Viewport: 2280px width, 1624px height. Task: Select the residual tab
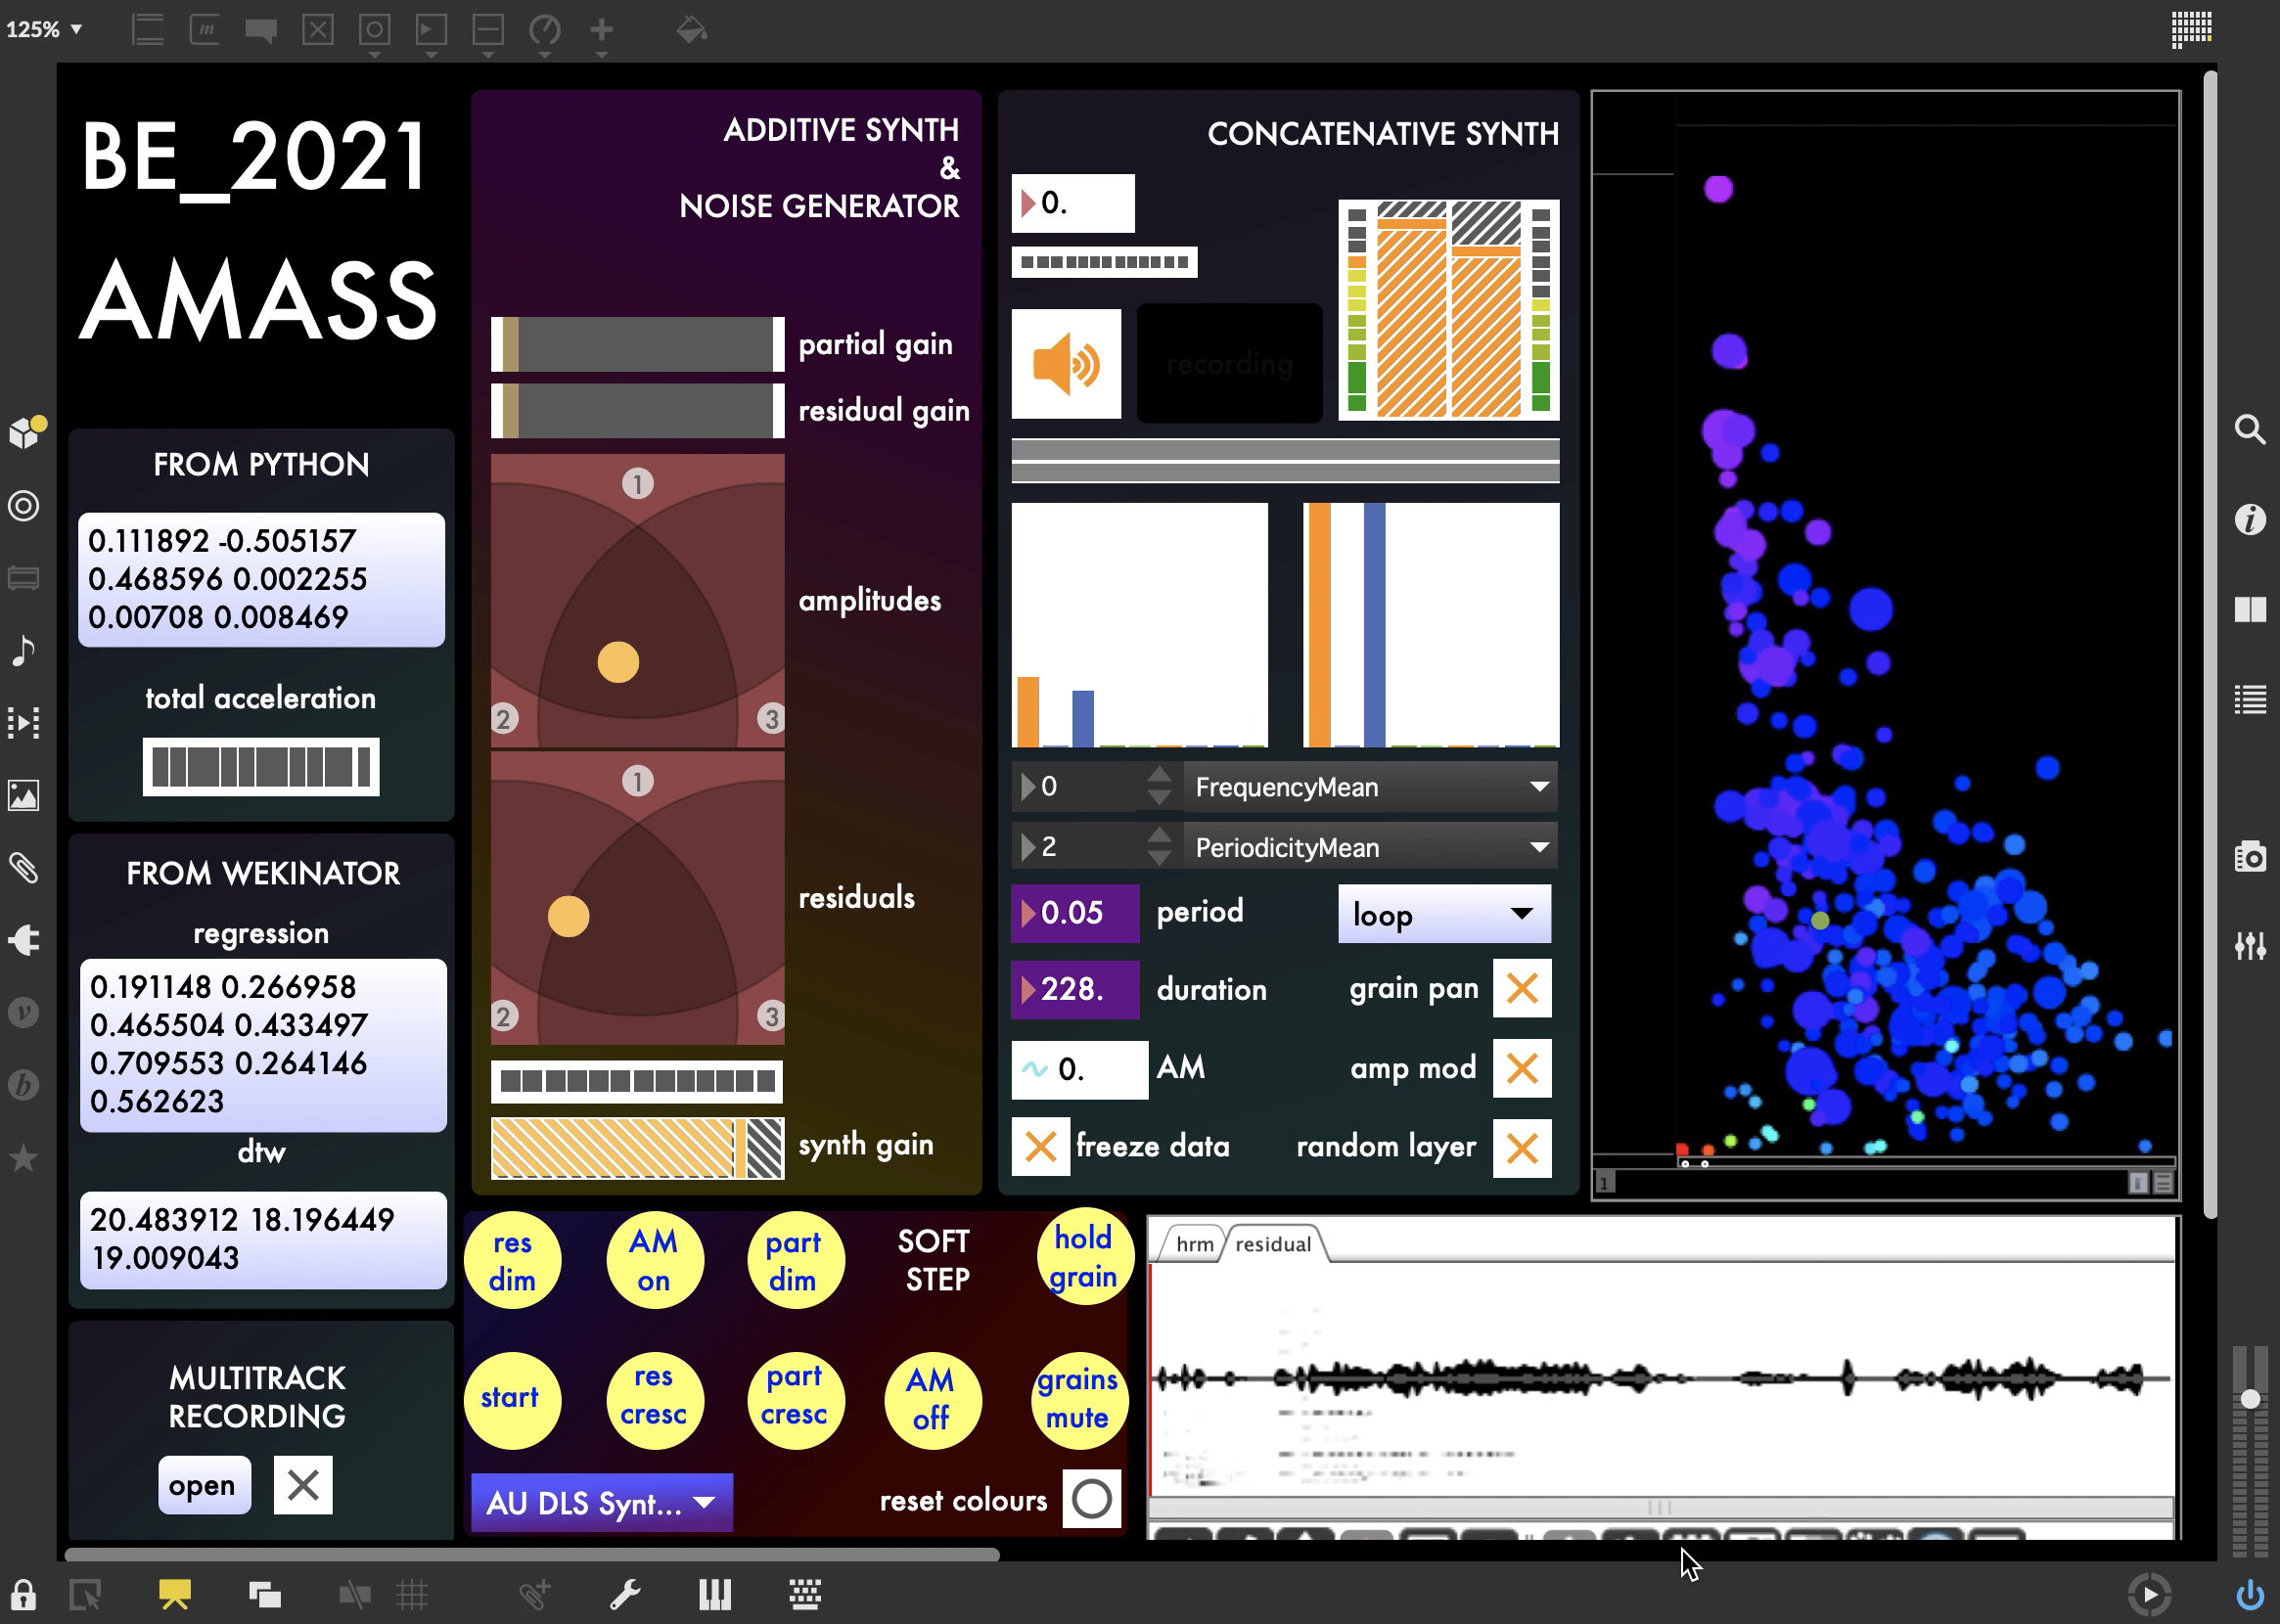(x=1272, y=1244)
